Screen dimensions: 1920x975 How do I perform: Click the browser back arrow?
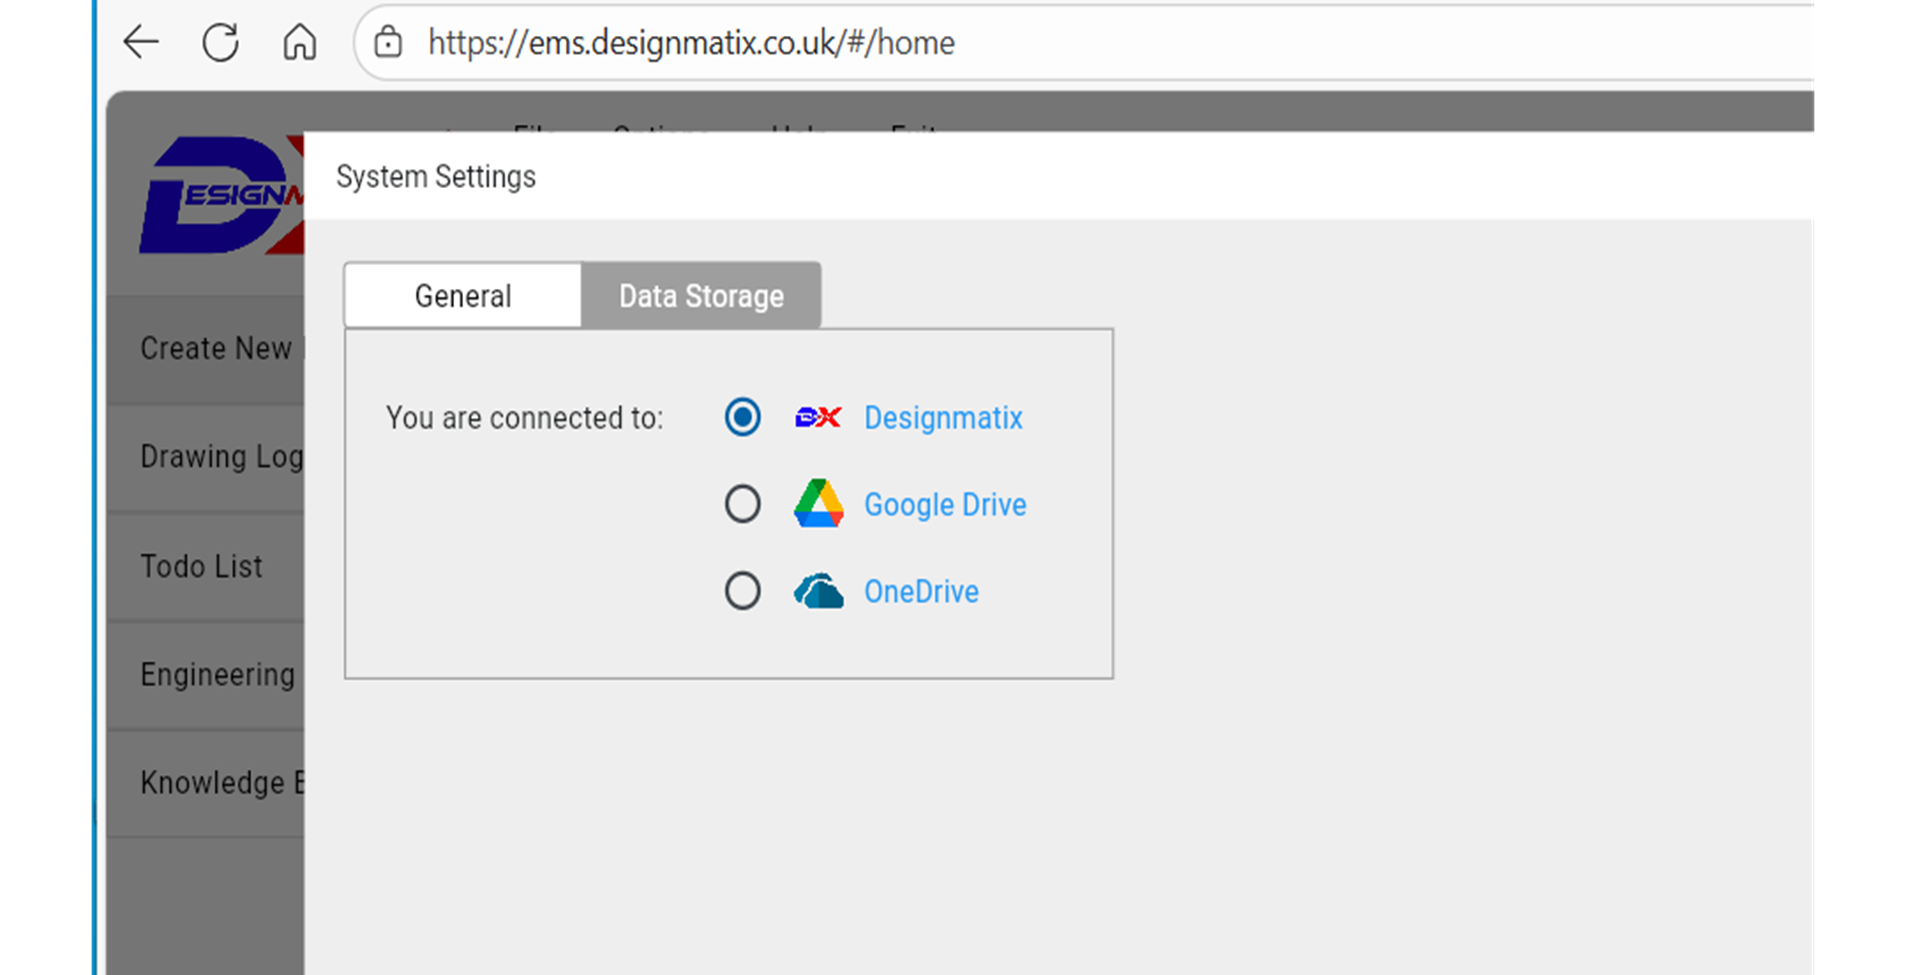(x=141, y=42)
